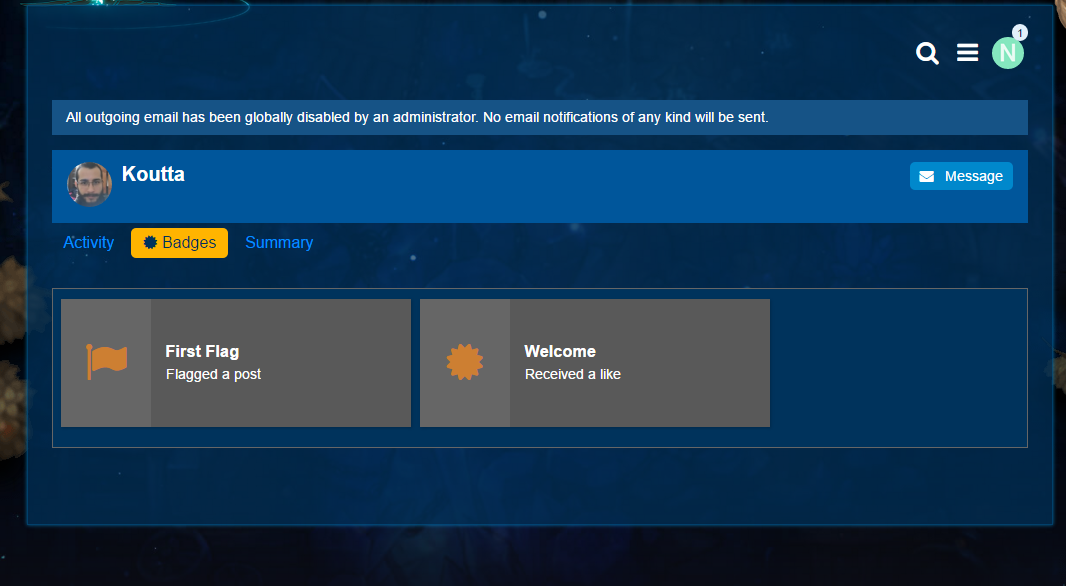Click the orange flag badge icon
The height and width of the screenshot is (586, 1066).
(107, 362)
